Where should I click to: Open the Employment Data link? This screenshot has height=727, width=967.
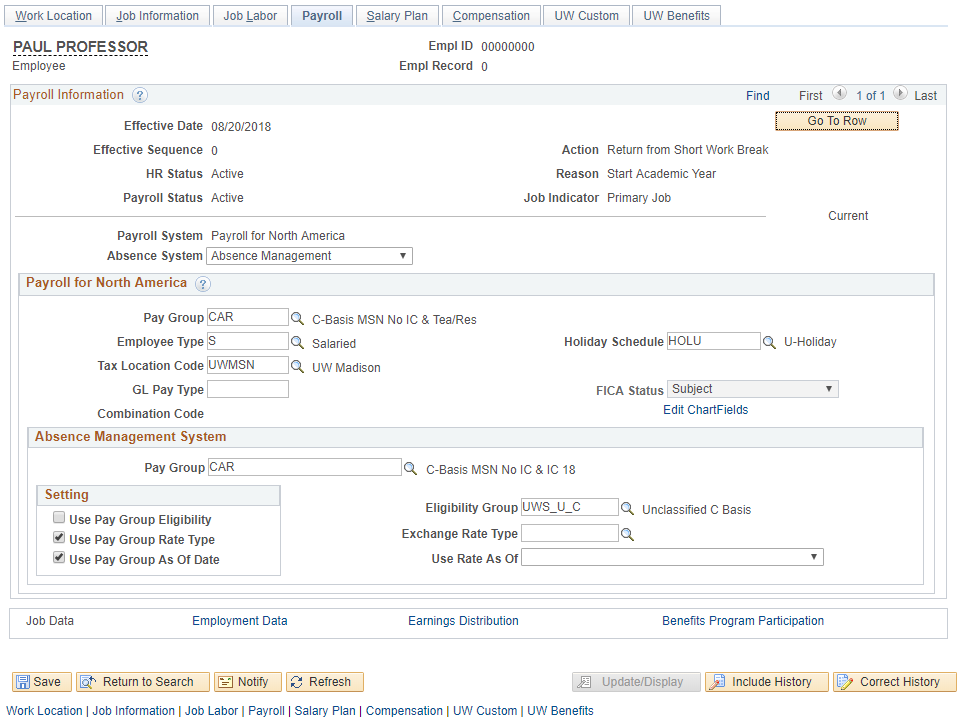(239, 621)
